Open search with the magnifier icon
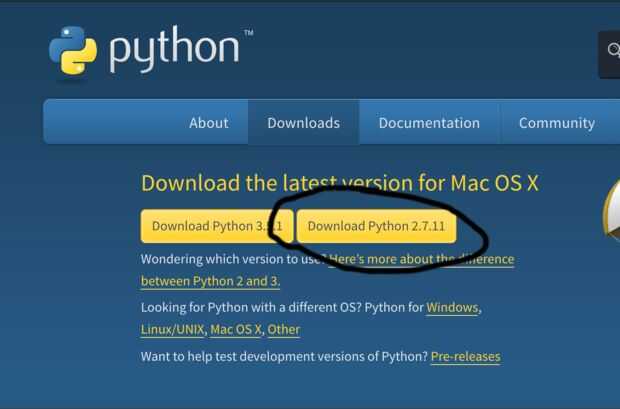 [611, 50]
